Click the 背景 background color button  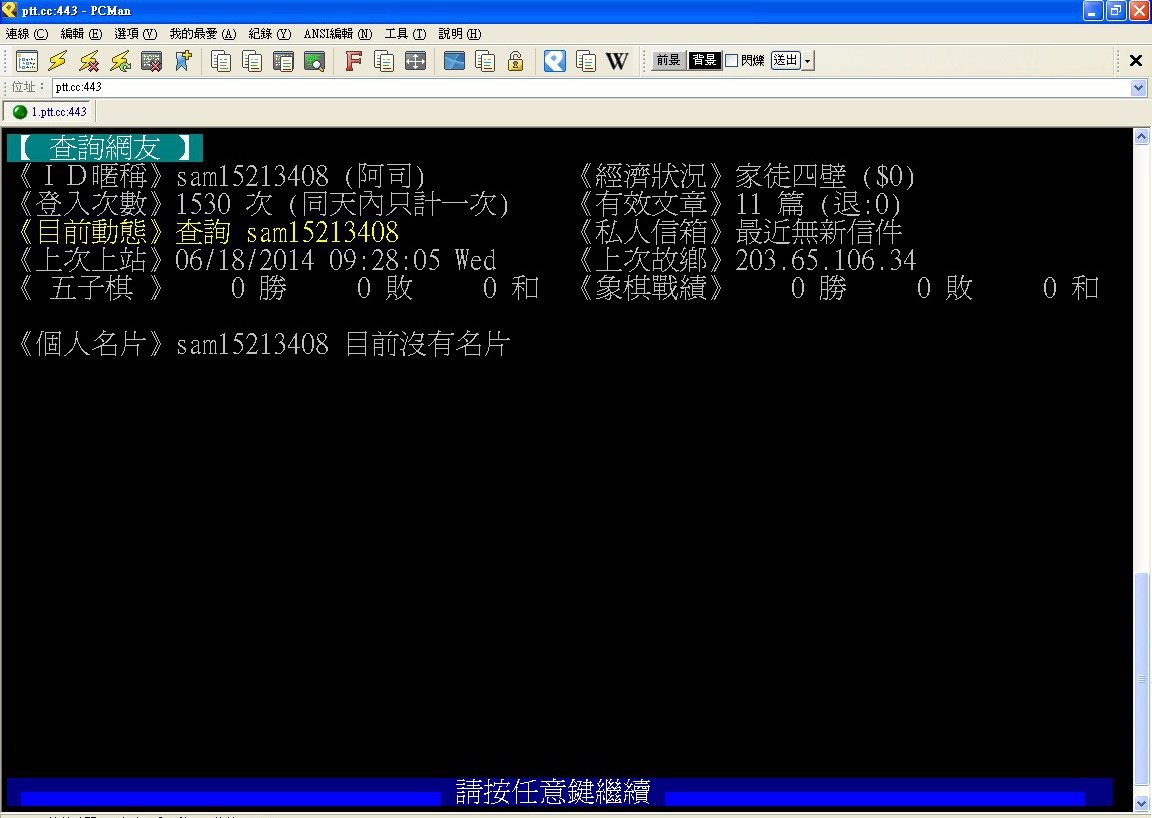(704, 60)
